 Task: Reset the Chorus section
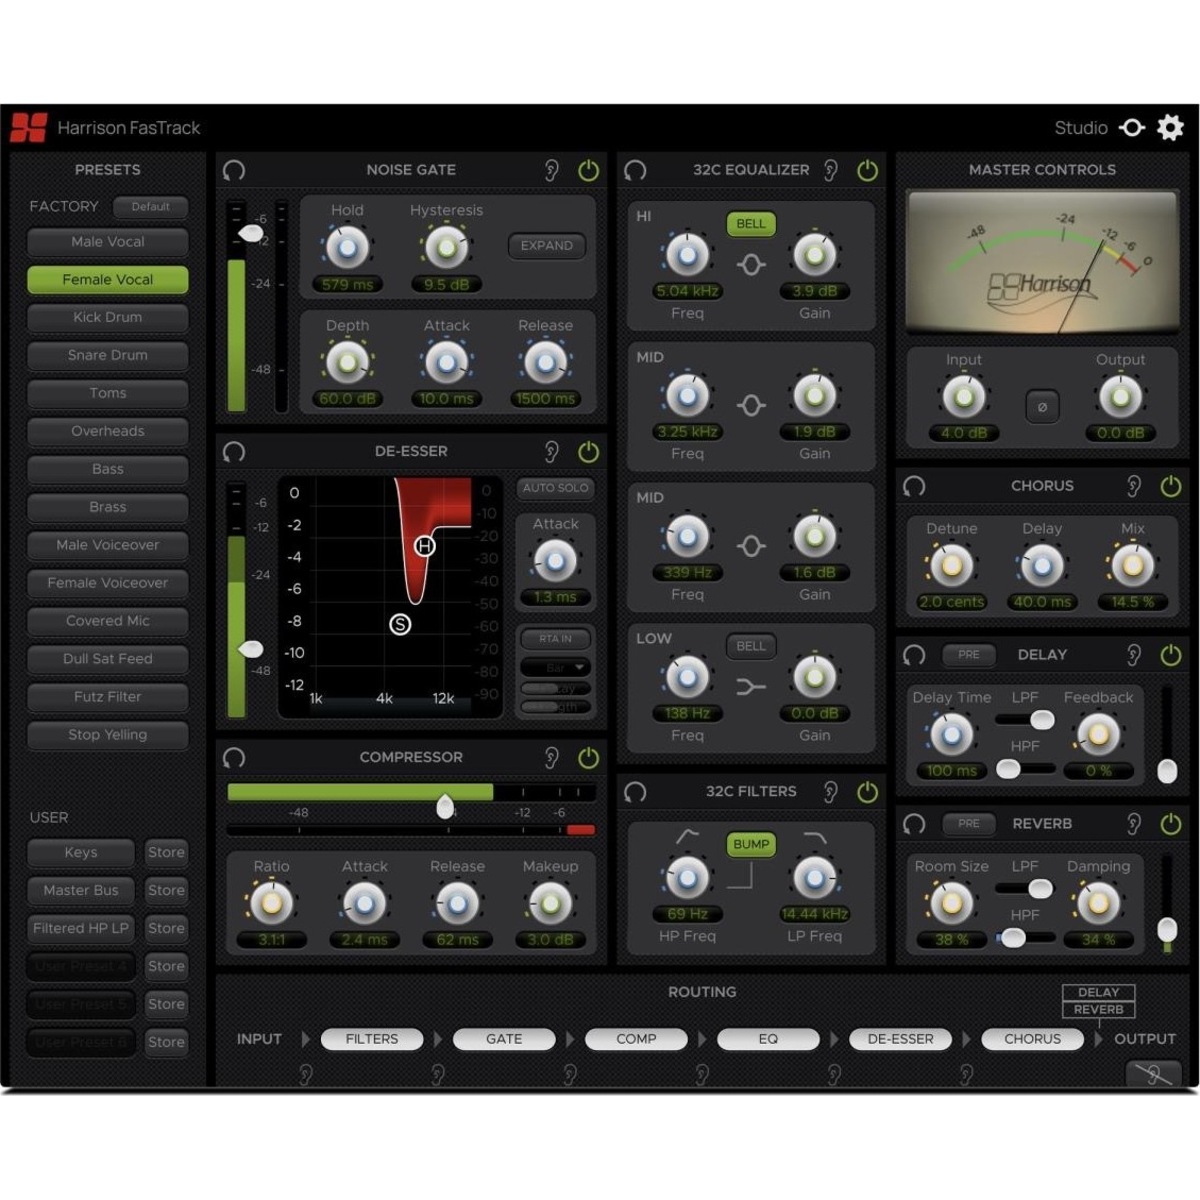click(914, 486)
